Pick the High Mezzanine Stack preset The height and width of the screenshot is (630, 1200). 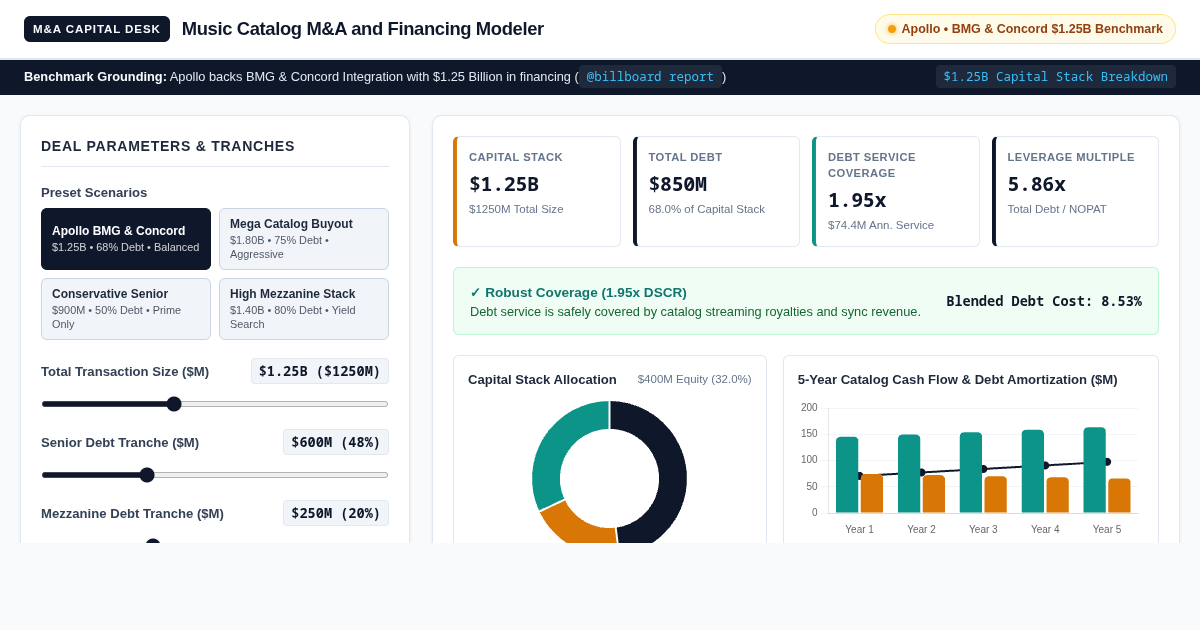(x=304, y=309)
